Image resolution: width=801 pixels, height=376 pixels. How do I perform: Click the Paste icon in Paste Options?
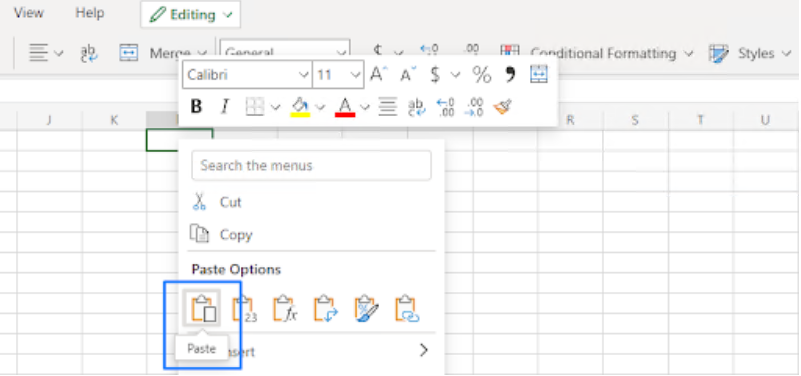pos(202,308)
